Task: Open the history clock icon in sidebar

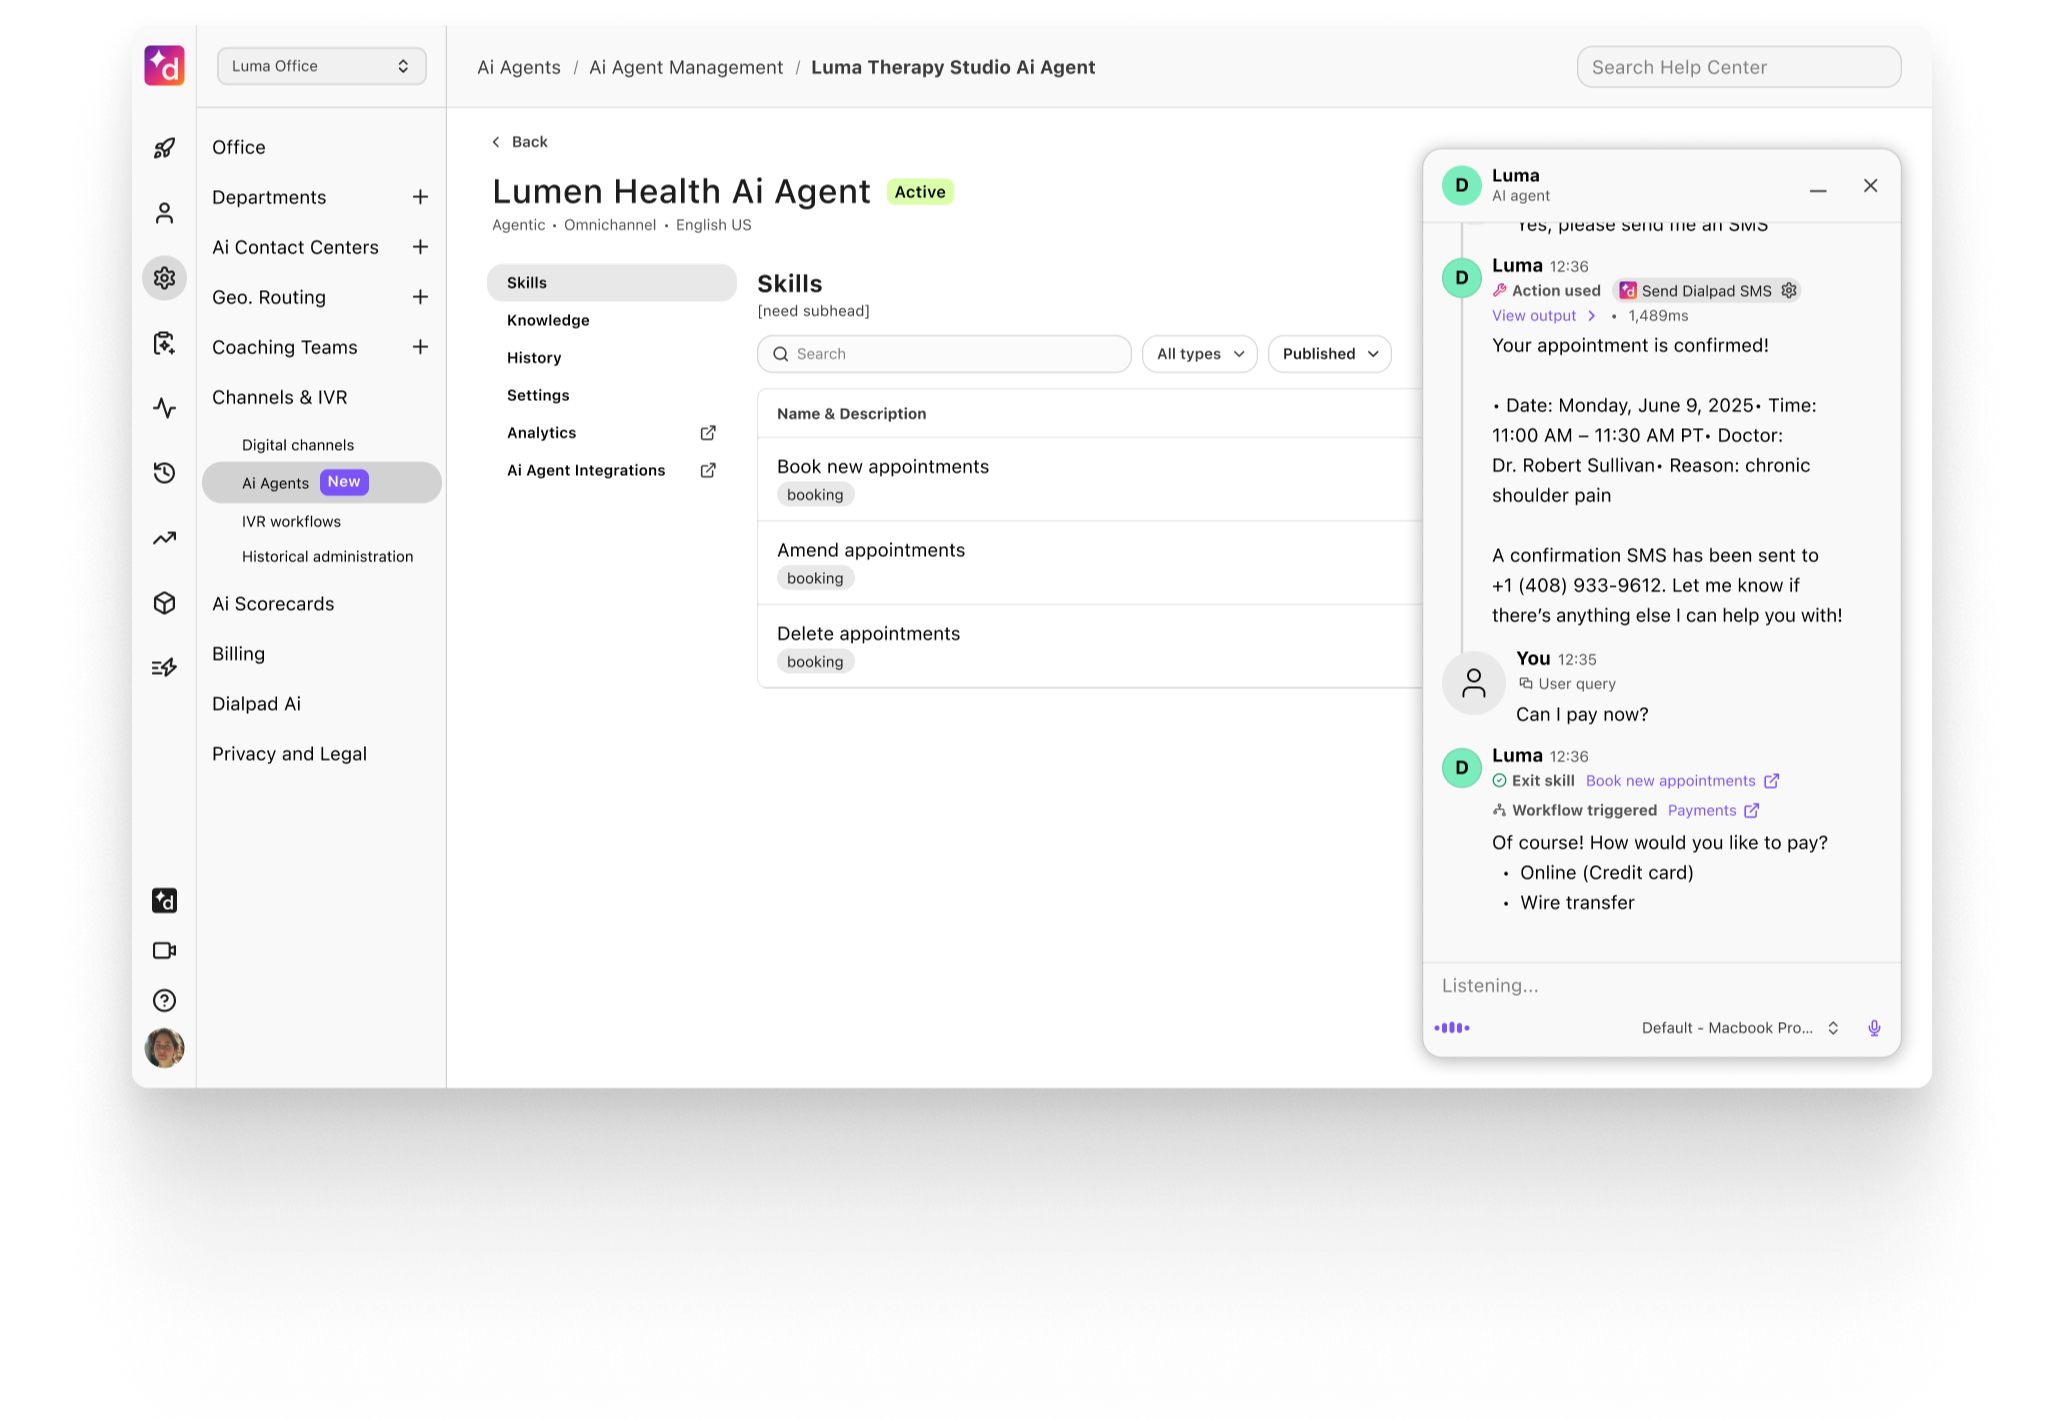Action: tap(164, 473)
